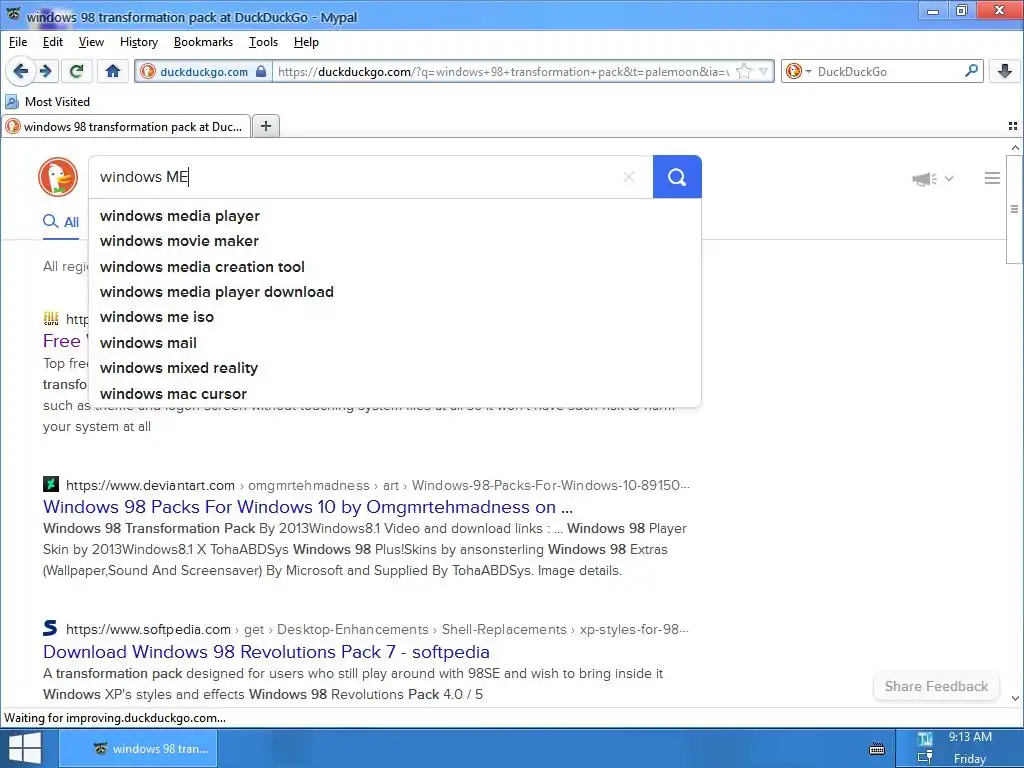Open the File menu
Viewport: 1024px width, 768px height.
(18, 42)
